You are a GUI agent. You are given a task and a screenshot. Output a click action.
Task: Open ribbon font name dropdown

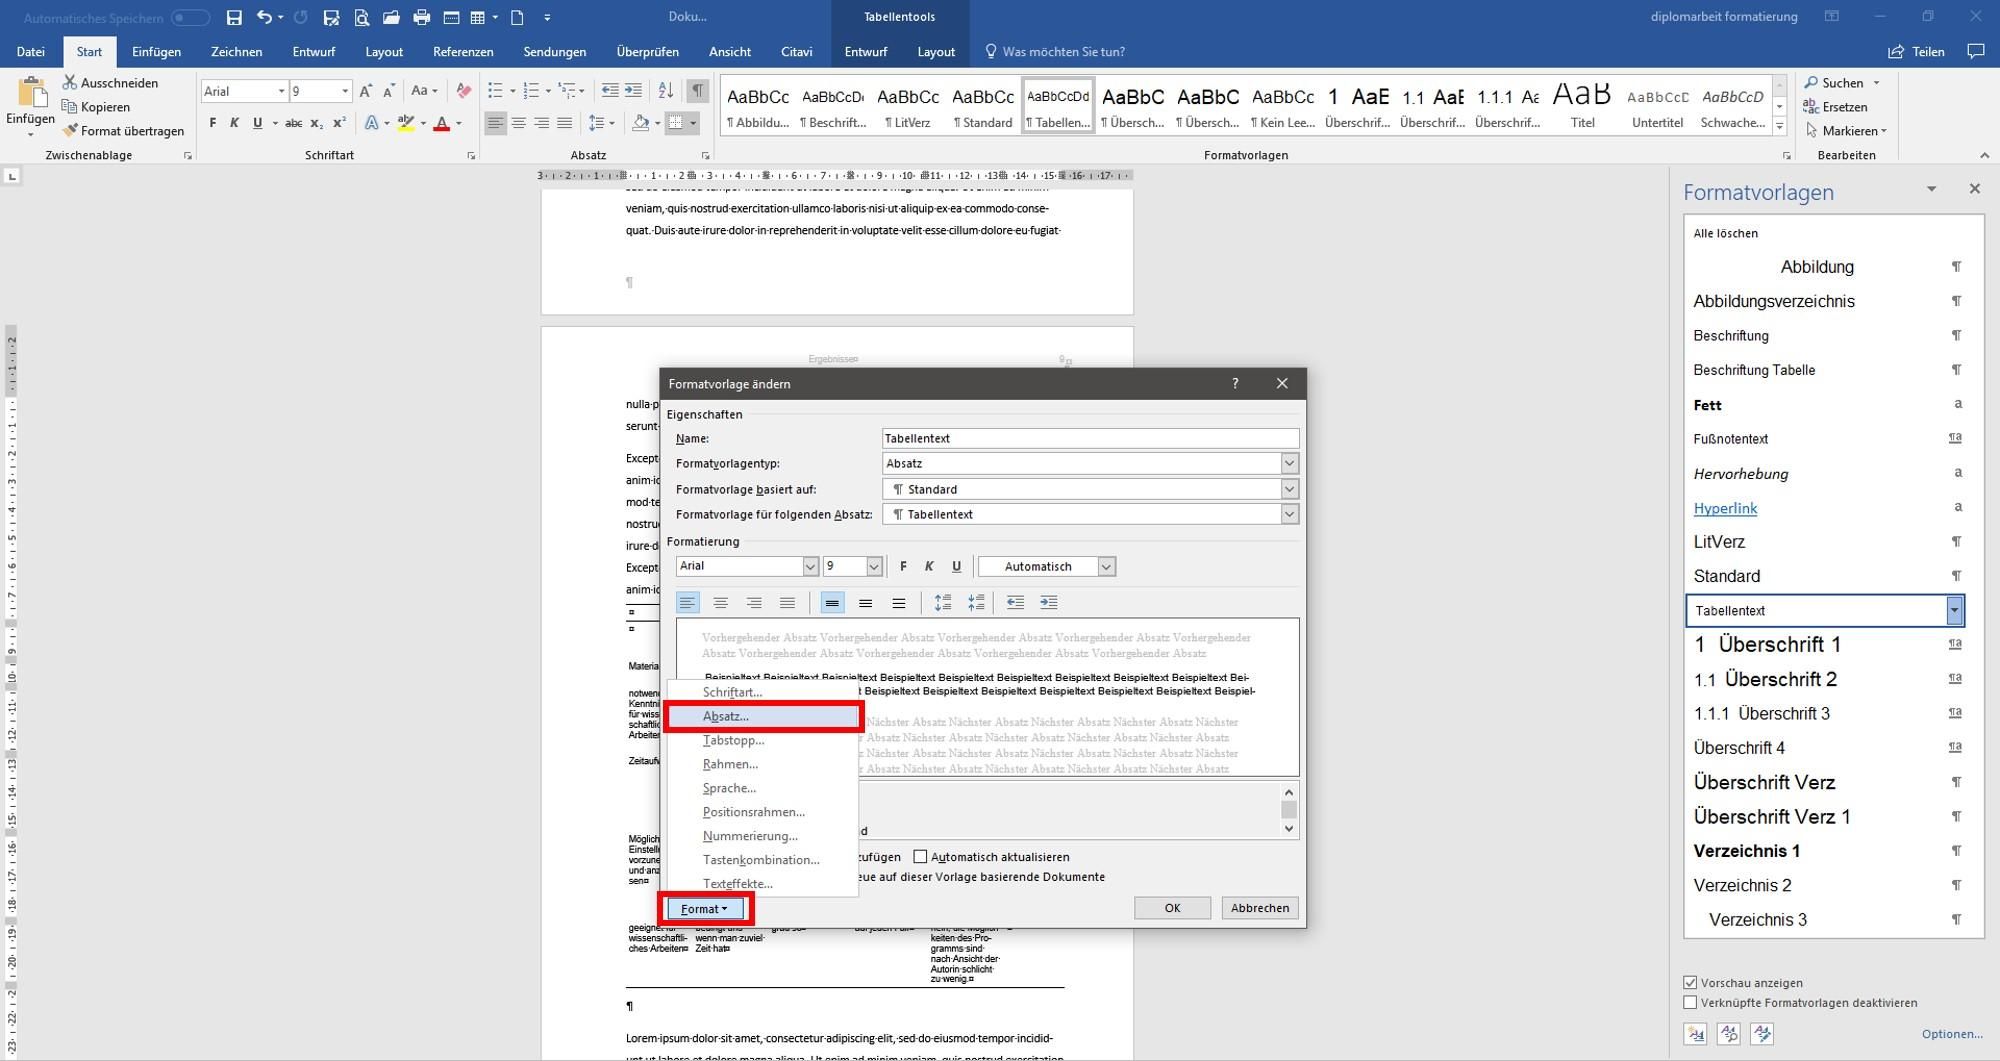point(280,91)
